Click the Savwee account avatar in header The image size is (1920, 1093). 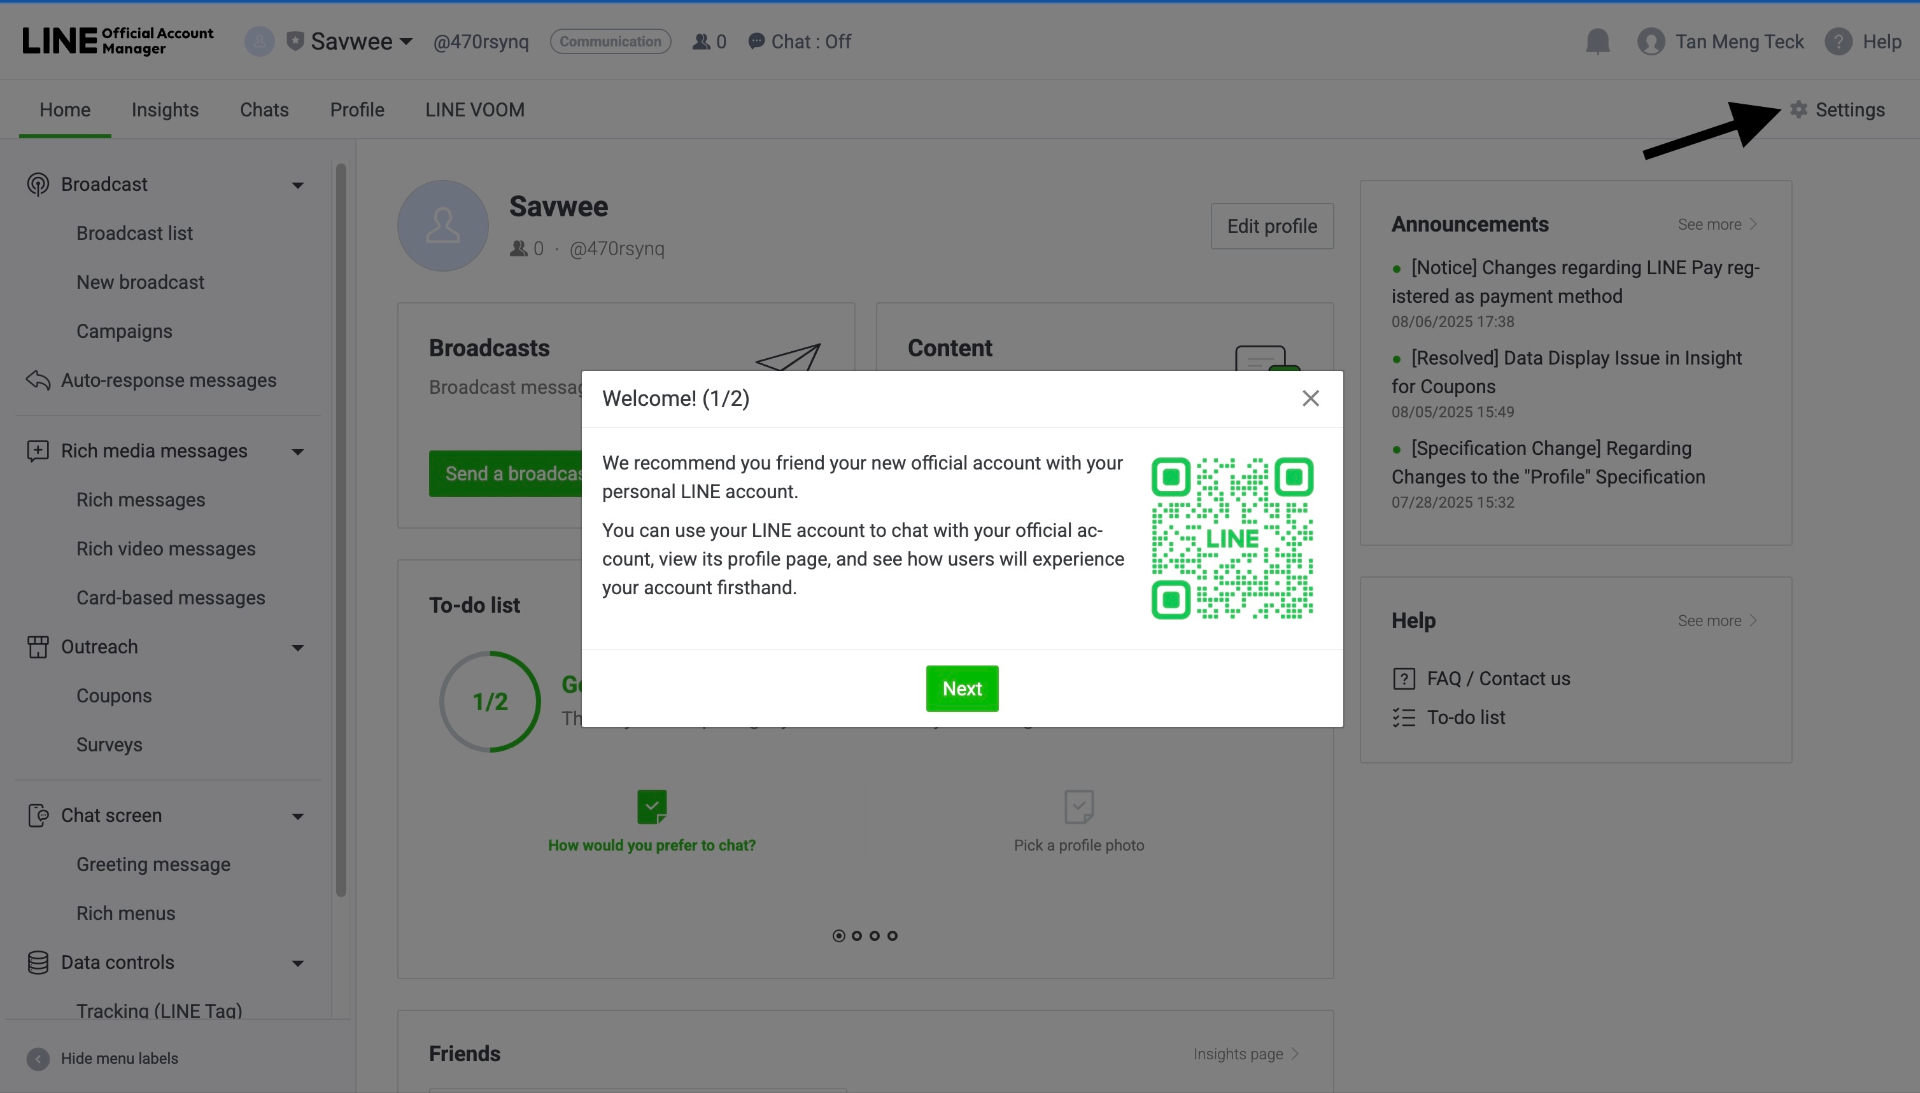coord(259,41)
